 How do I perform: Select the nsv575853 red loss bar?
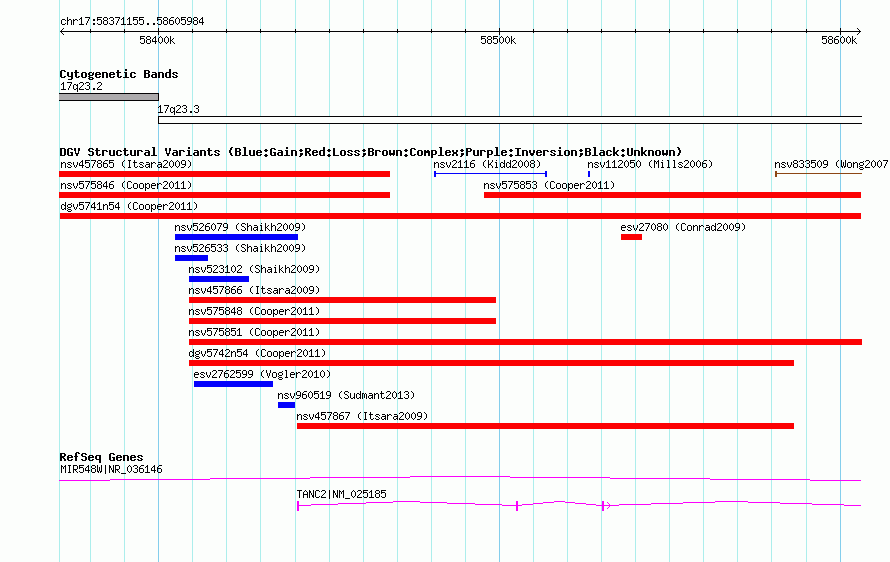[673, 195]
